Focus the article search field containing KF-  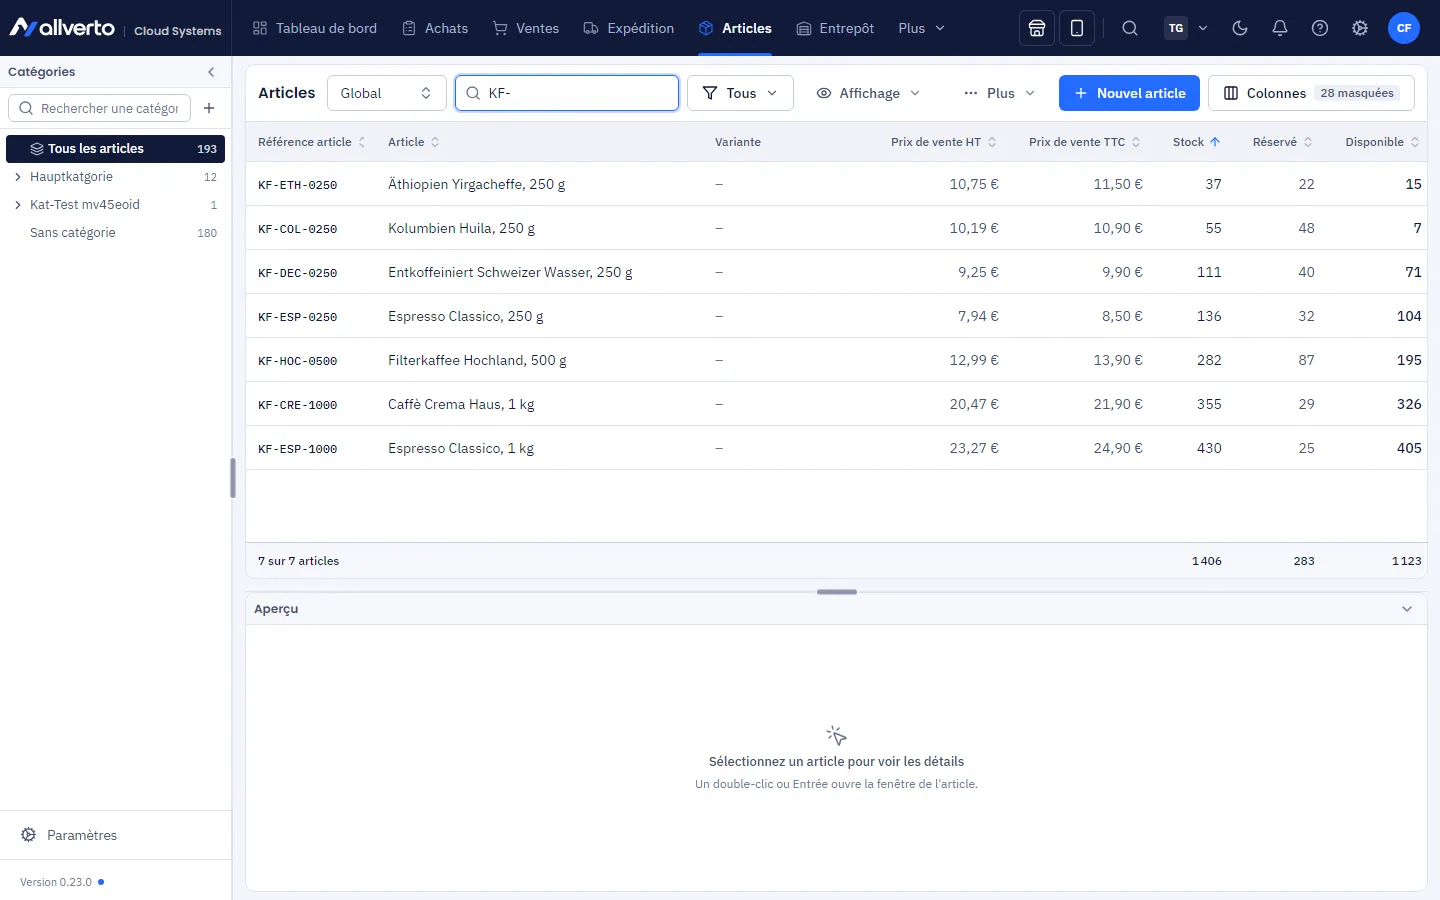(x=567, y=93)
